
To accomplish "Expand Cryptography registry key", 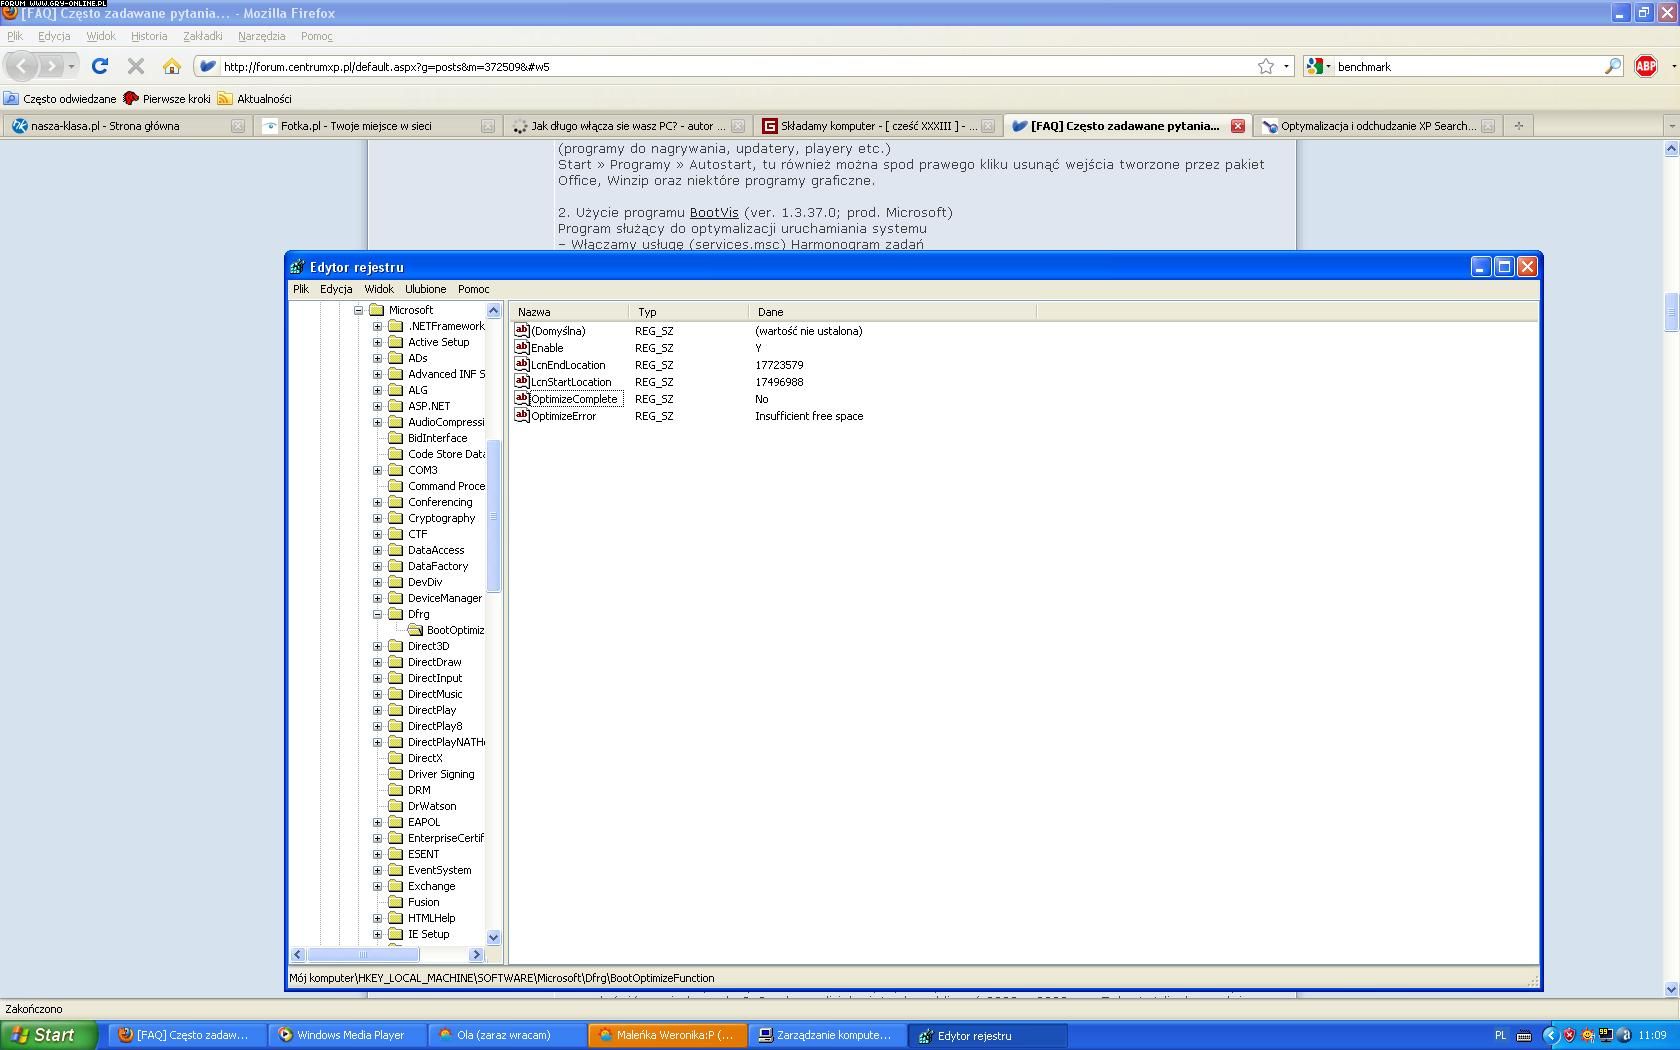I will 377,518.
